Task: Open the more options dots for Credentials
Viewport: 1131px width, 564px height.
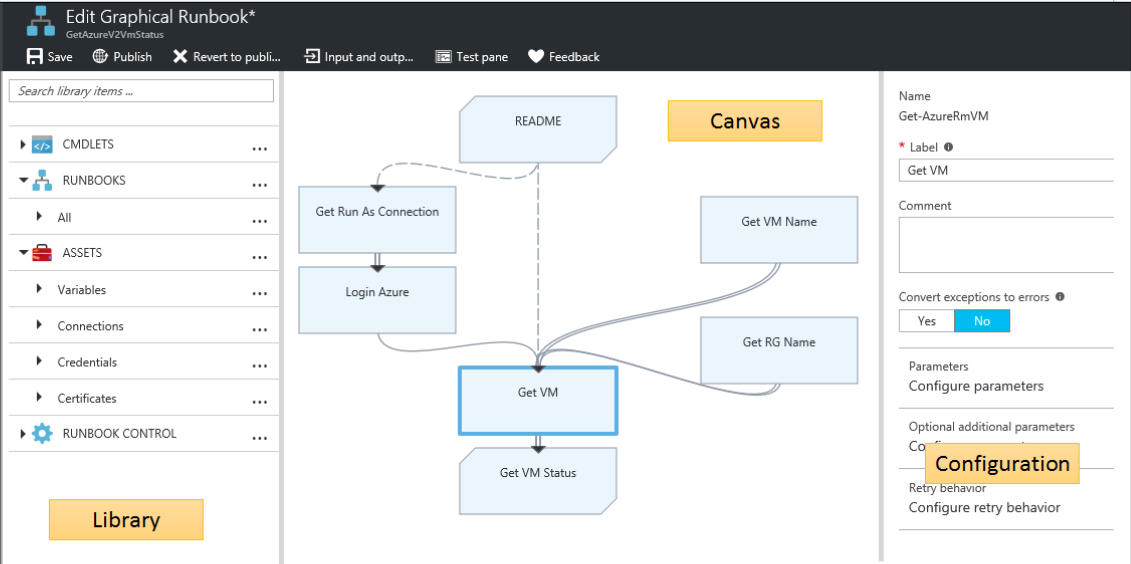Action: 260,366
